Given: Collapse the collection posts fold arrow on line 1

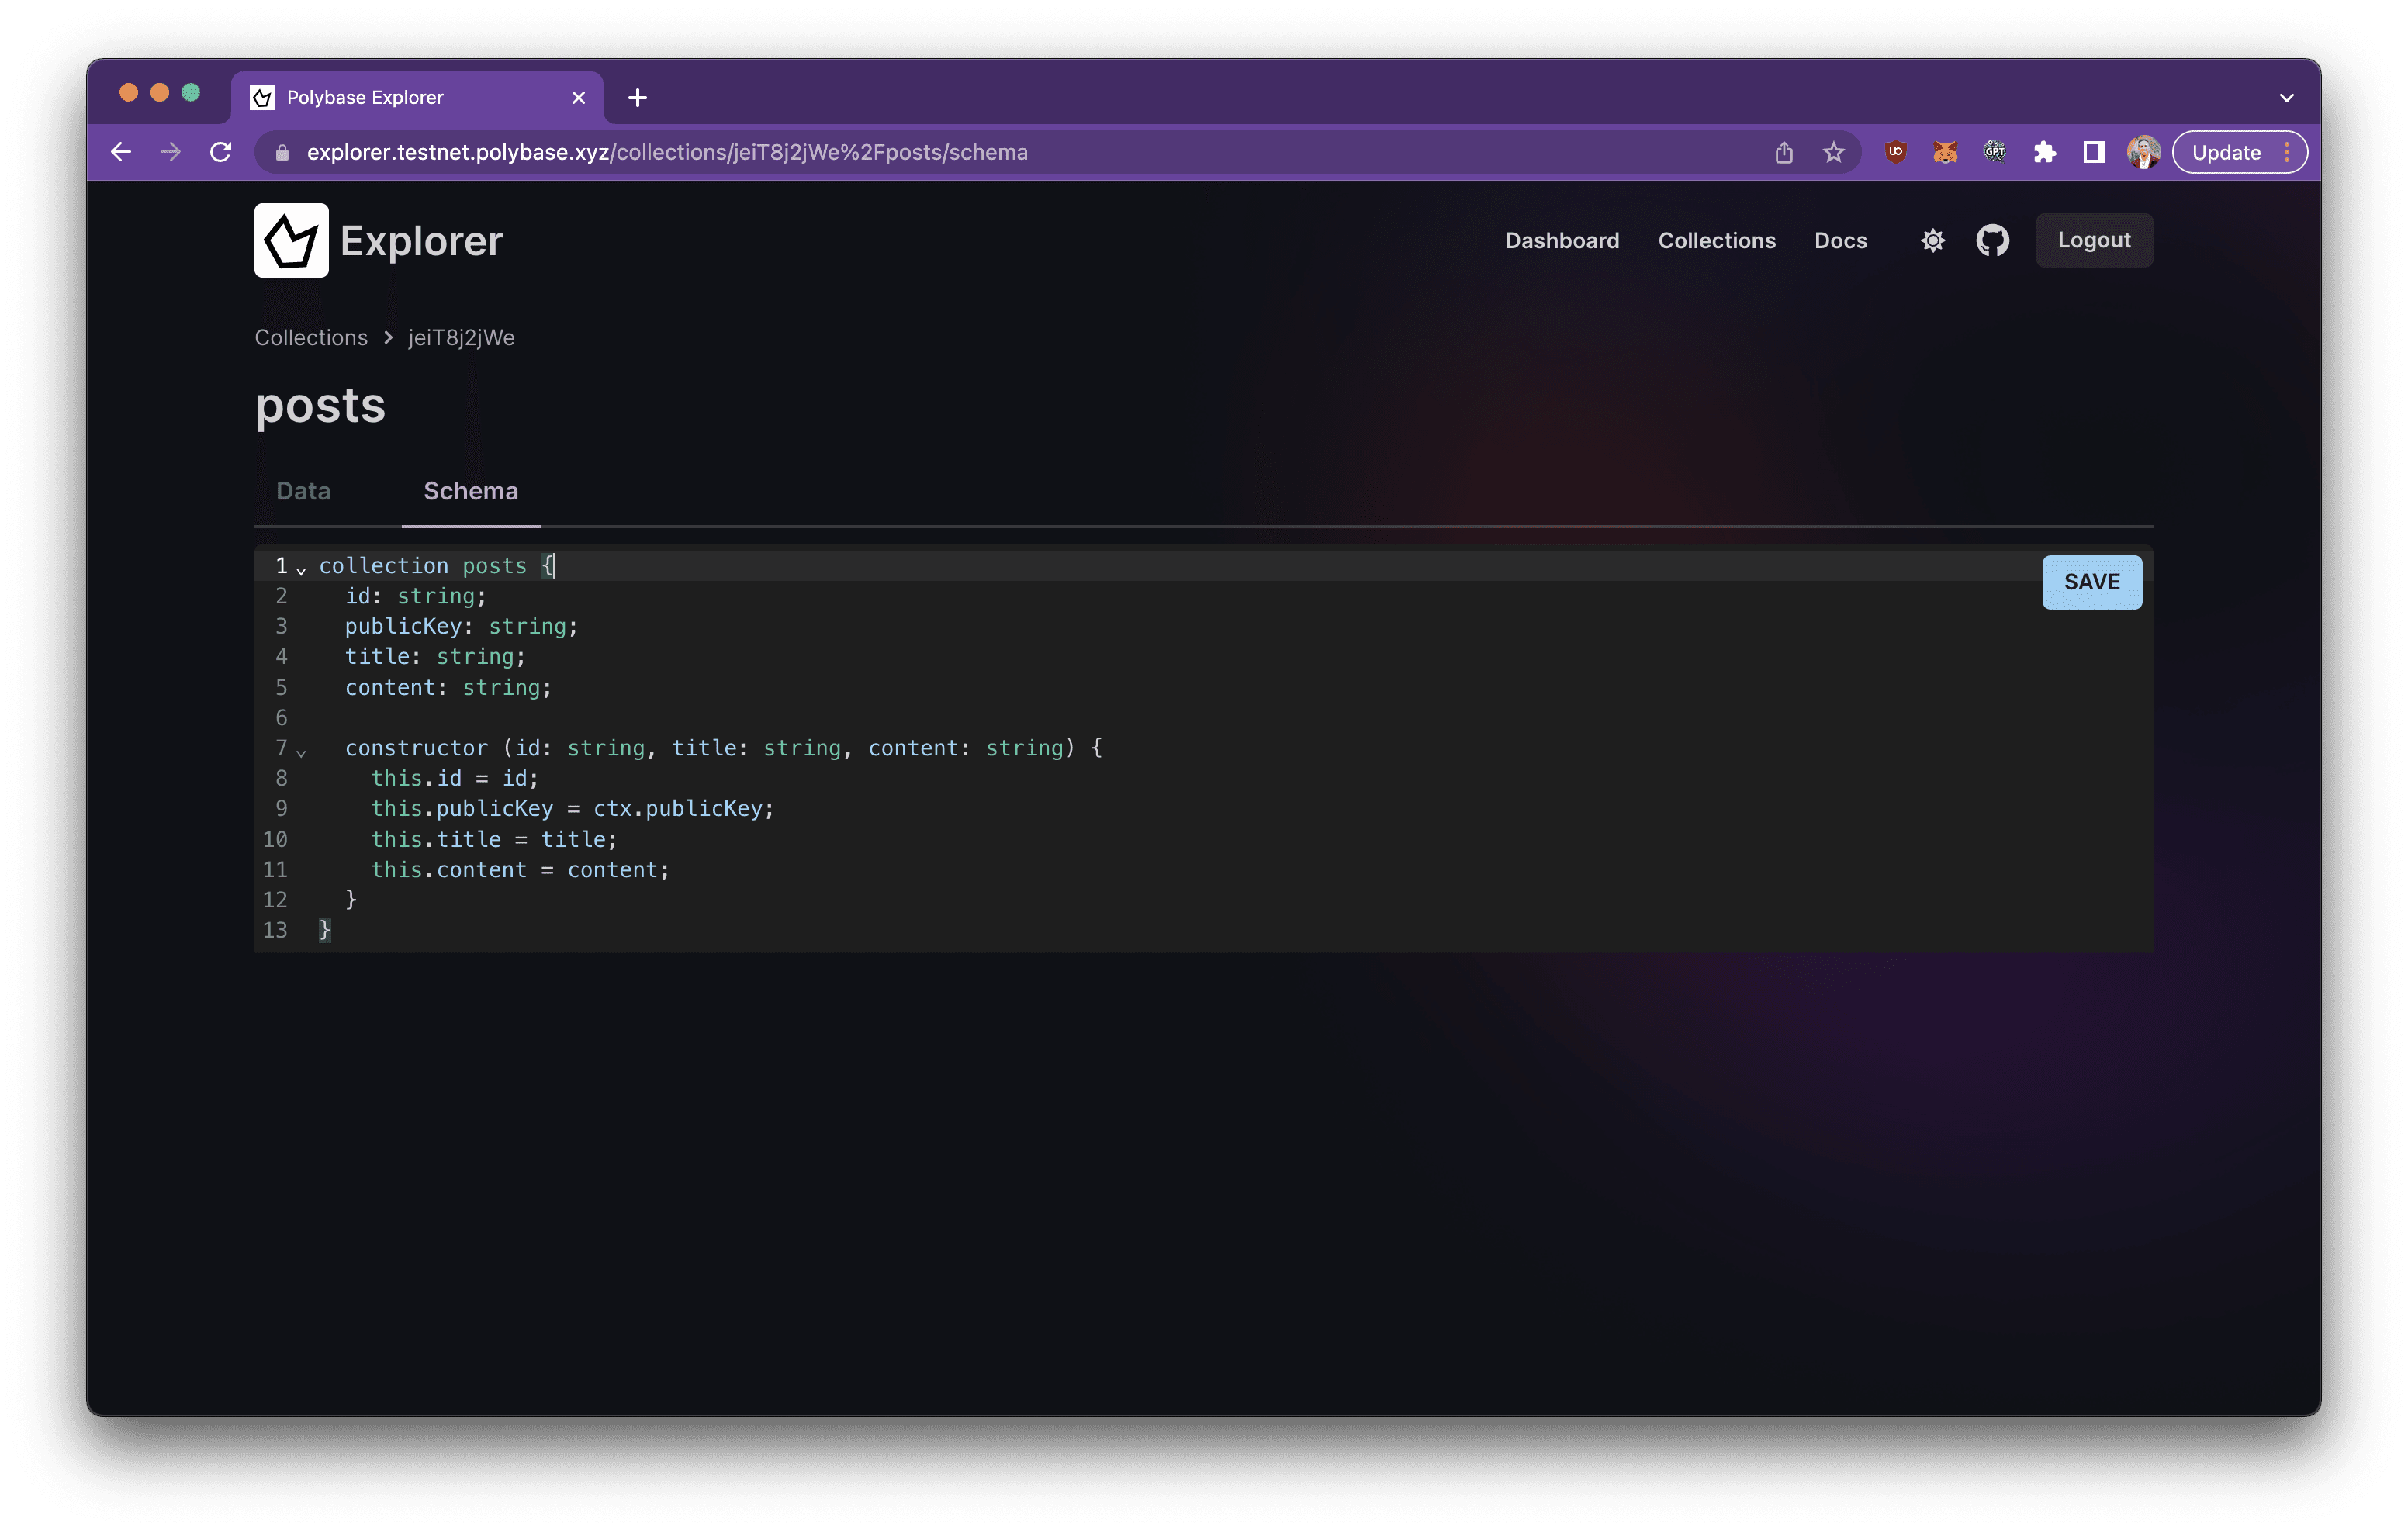Looking at the screenshot, I should [301, 570].
